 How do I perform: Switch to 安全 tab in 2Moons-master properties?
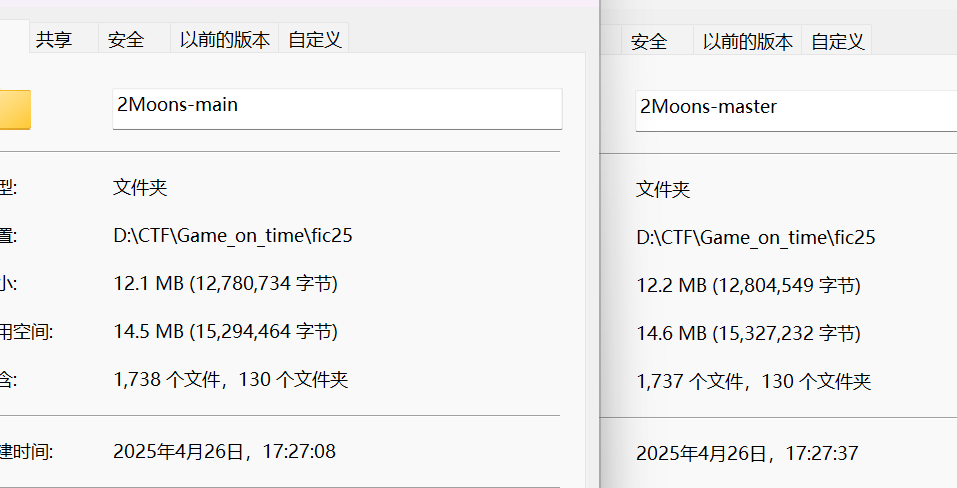649,42
